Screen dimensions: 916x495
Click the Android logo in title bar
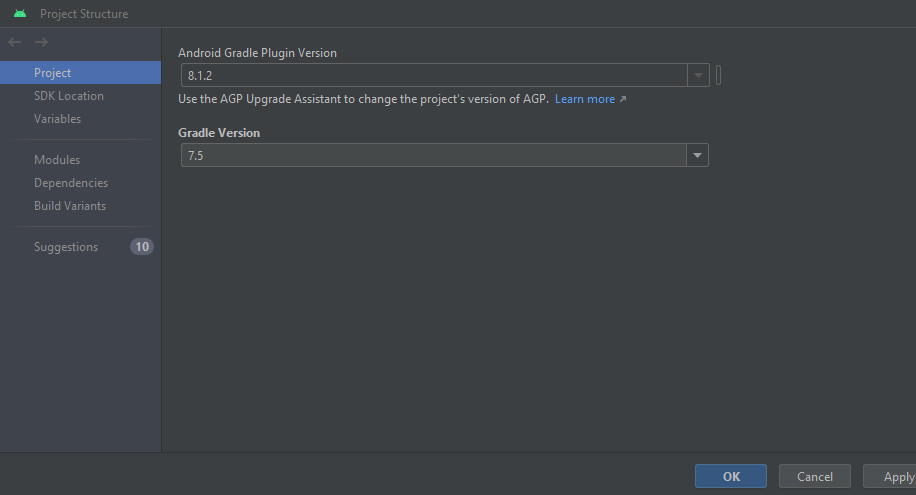20,14
